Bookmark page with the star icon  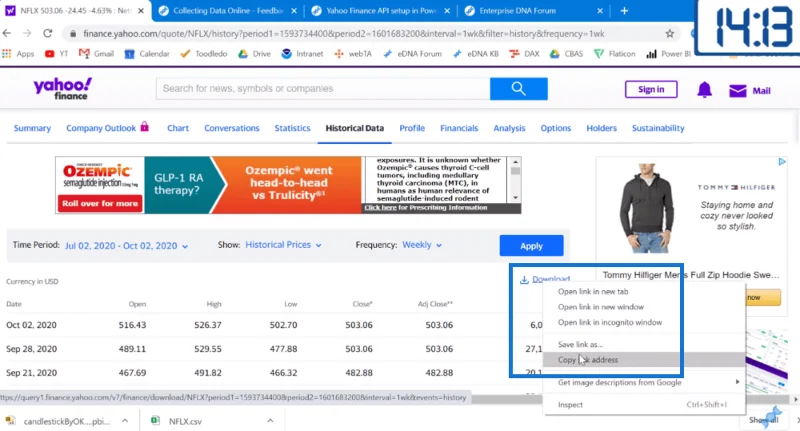(x=669, y=34)
